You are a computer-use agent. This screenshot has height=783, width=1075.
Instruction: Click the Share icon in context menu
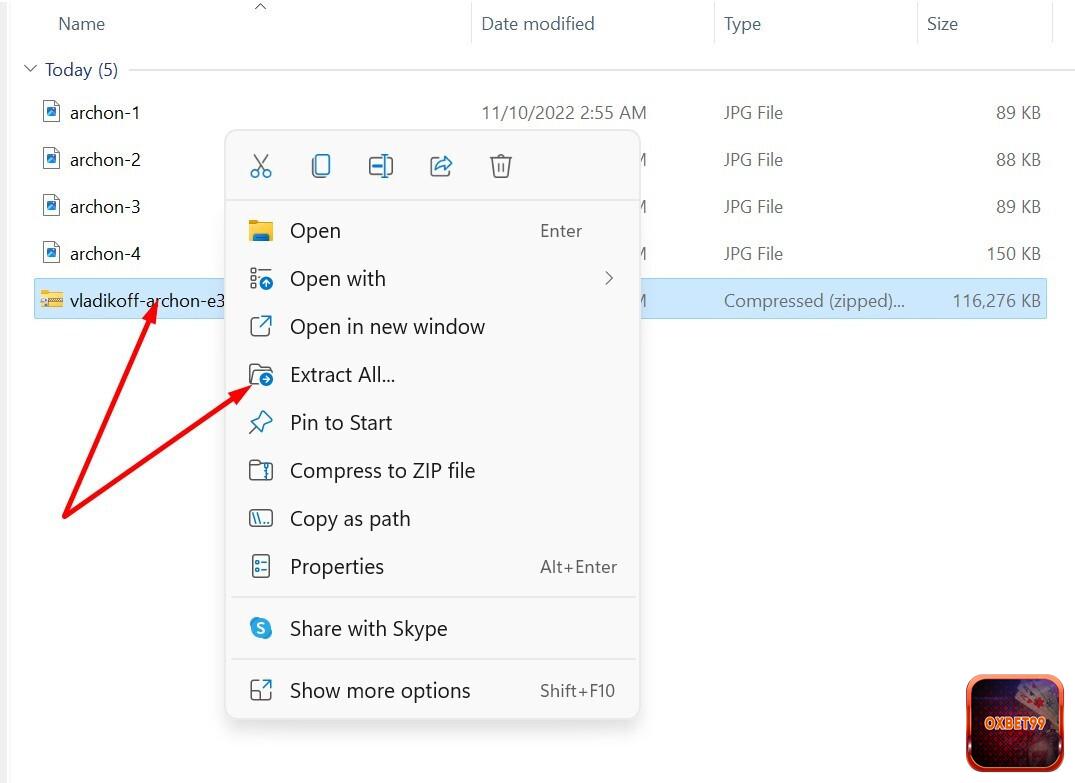click(441, 166)
